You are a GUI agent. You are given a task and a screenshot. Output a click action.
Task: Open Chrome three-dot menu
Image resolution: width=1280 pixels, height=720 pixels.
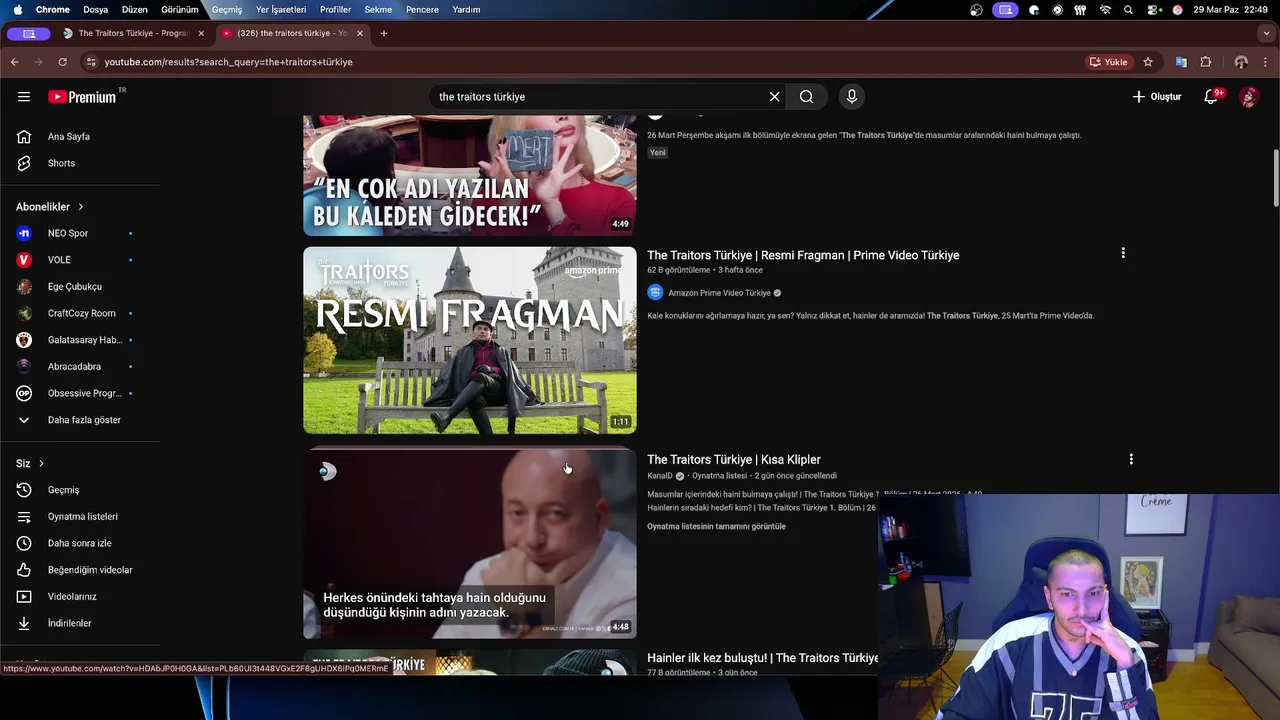(x=1265, y=62)
